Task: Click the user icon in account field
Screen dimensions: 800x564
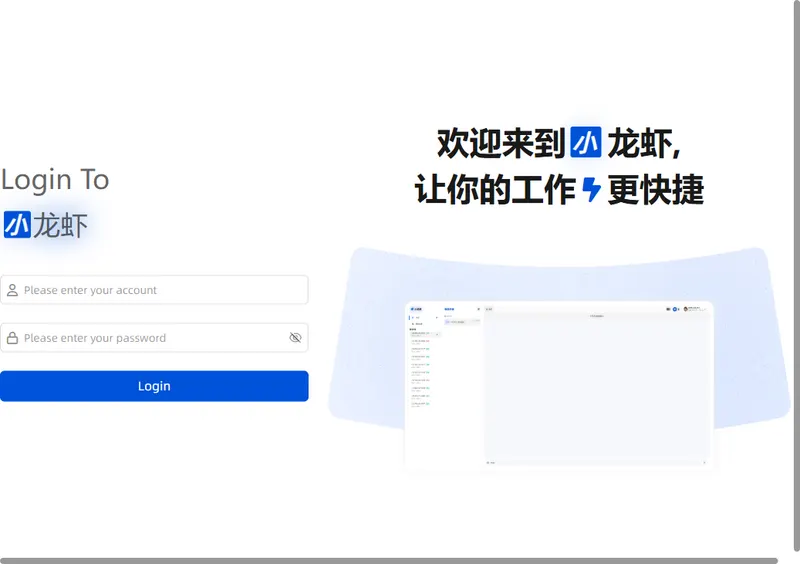Action: tap(12, 290)
